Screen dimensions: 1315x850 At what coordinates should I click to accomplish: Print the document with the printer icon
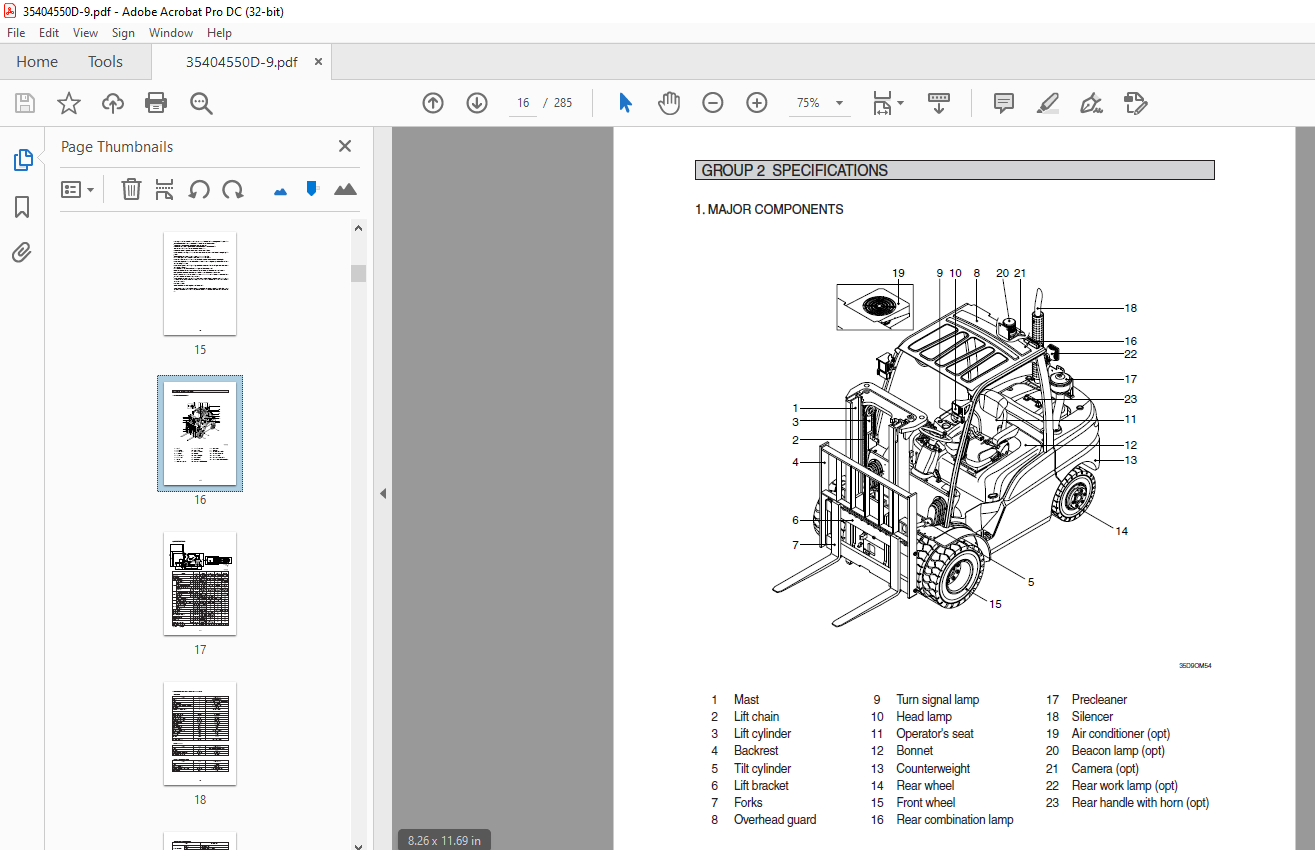[156, 103]
